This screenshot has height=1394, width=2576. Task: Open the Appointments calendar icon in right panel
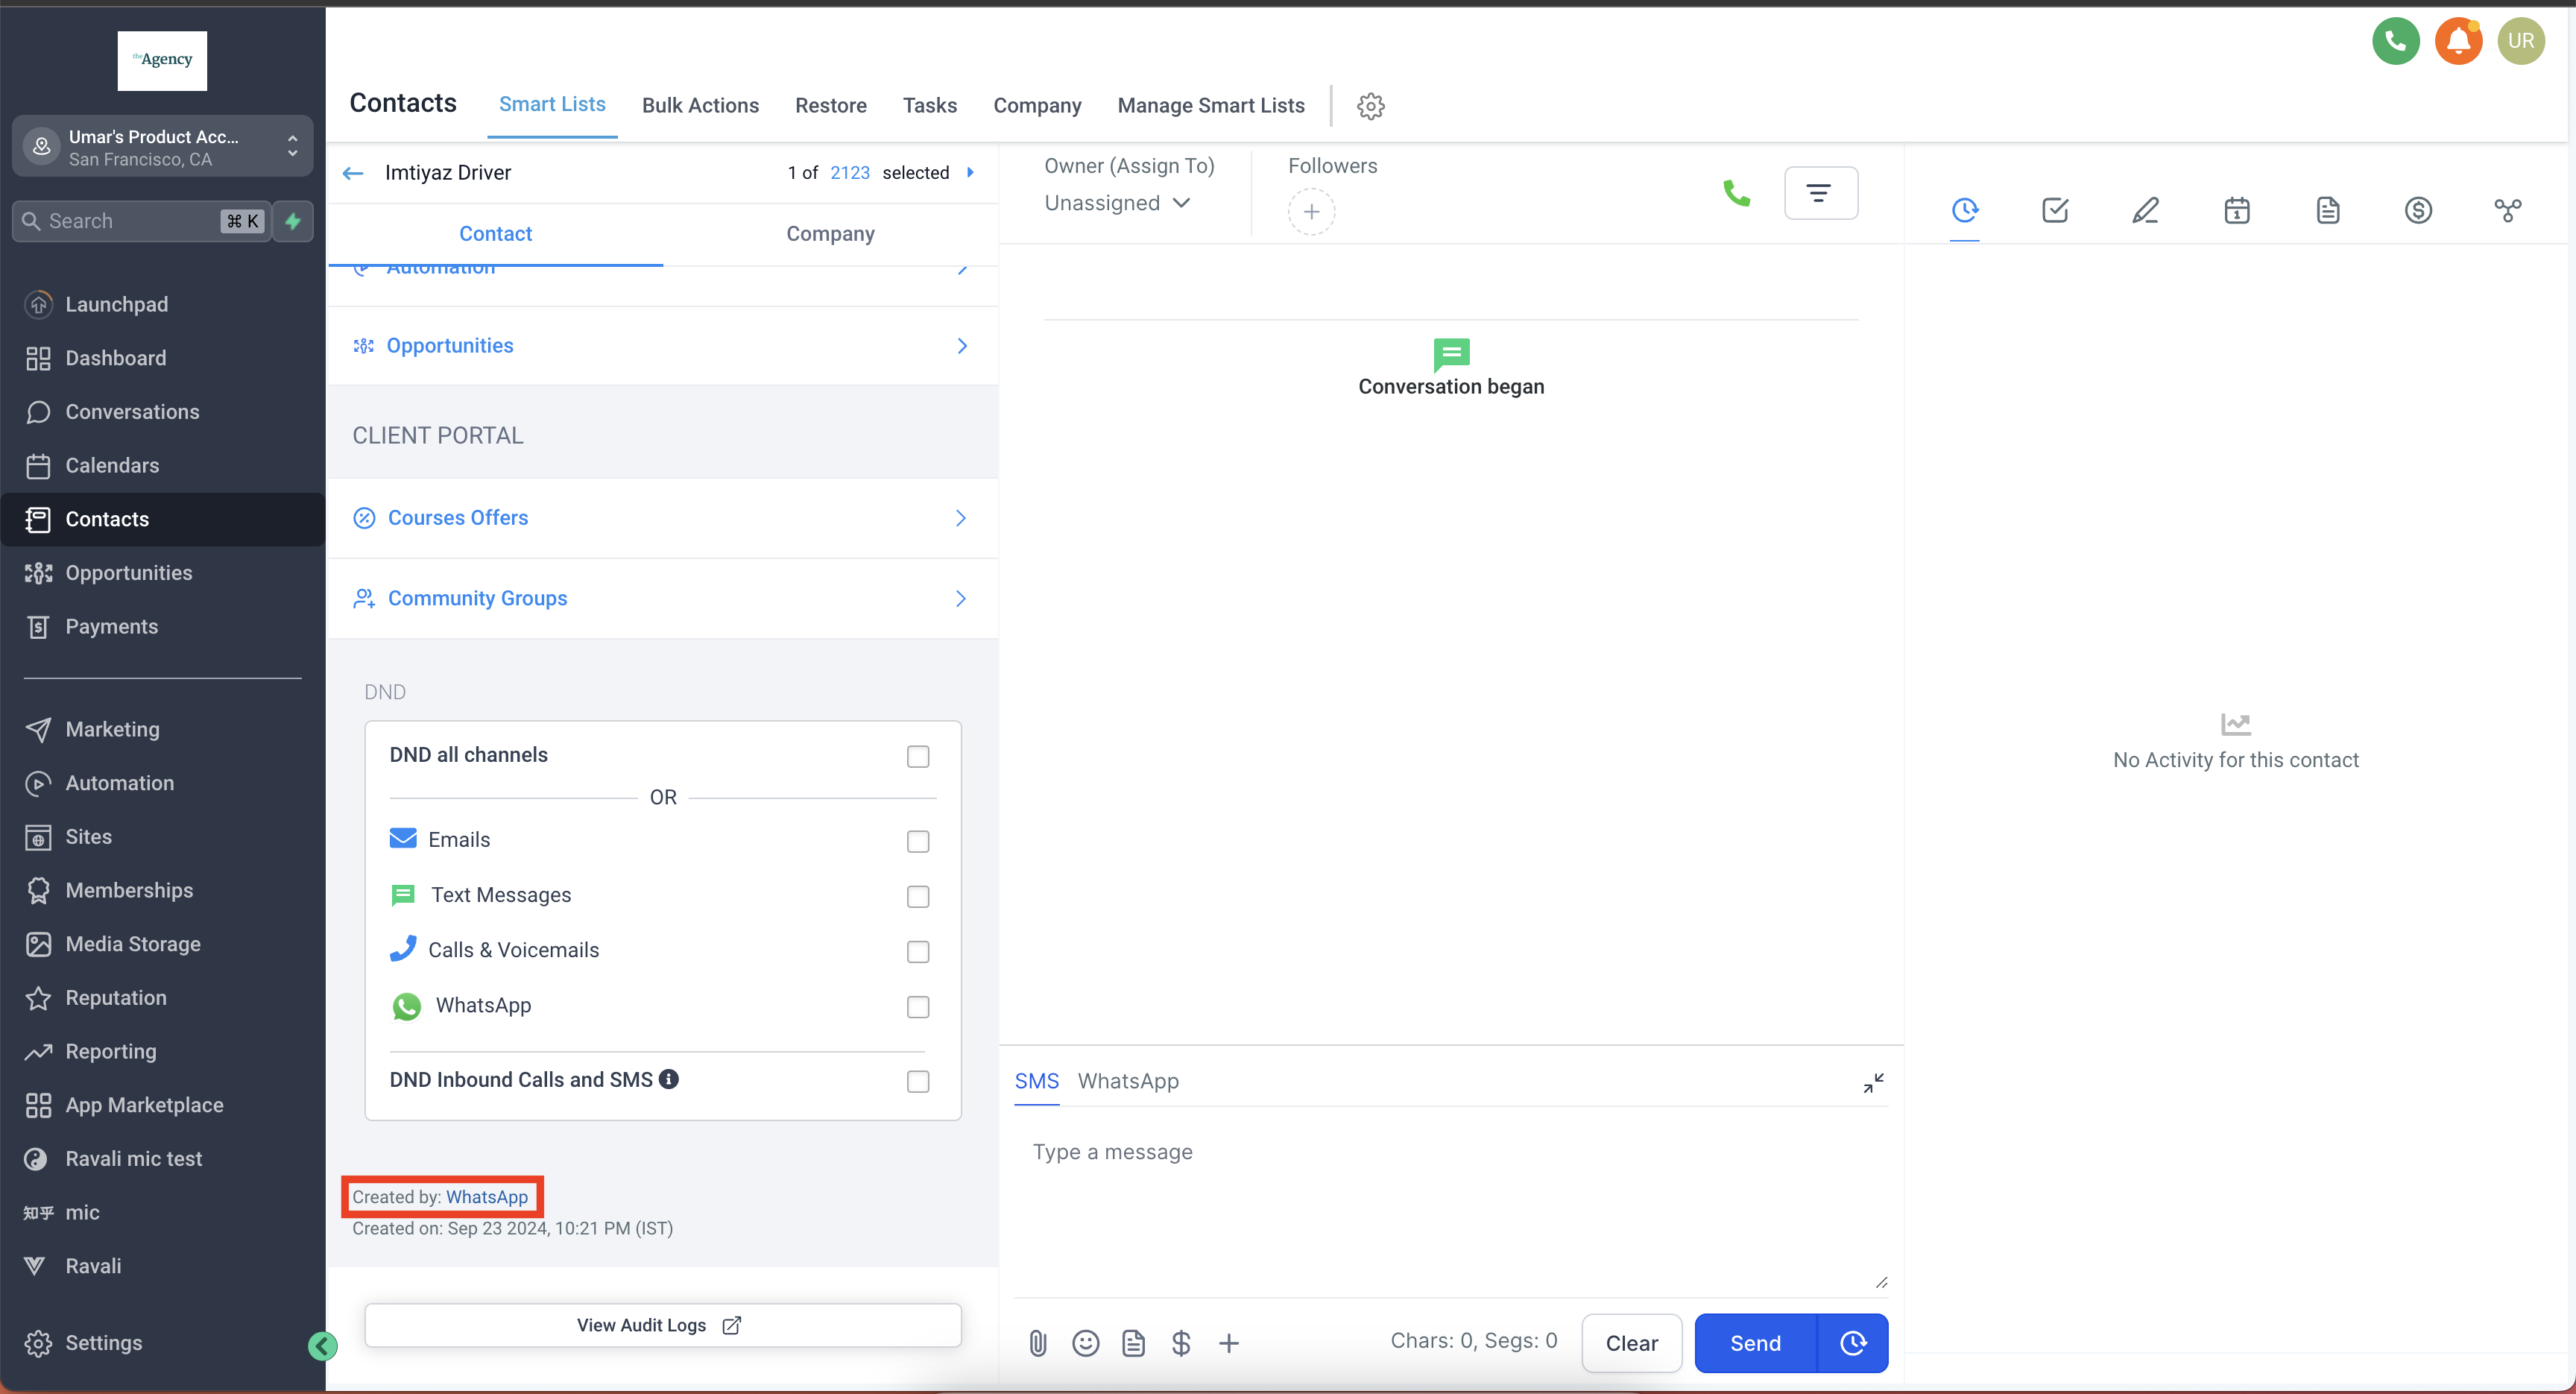tap(2236, 210)
